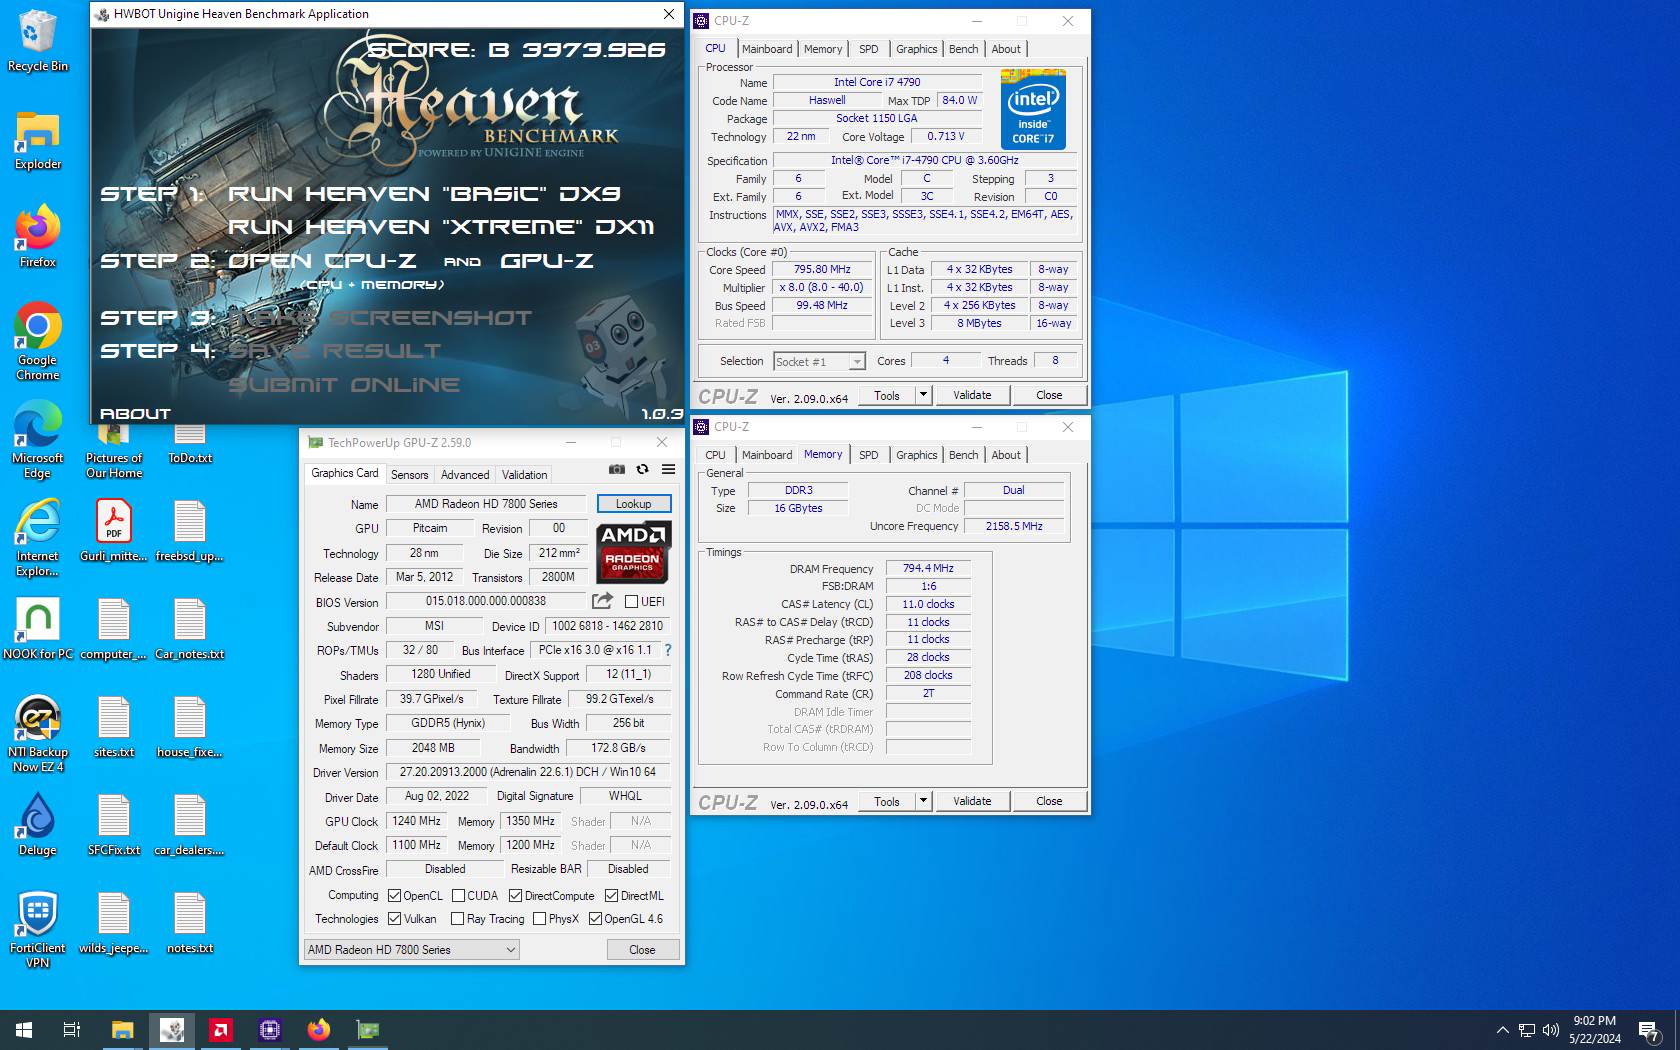Screen dimensions: 1680x1050
Task: Click the GPU-Z taskbar icon
Action: coord(368,1030)
